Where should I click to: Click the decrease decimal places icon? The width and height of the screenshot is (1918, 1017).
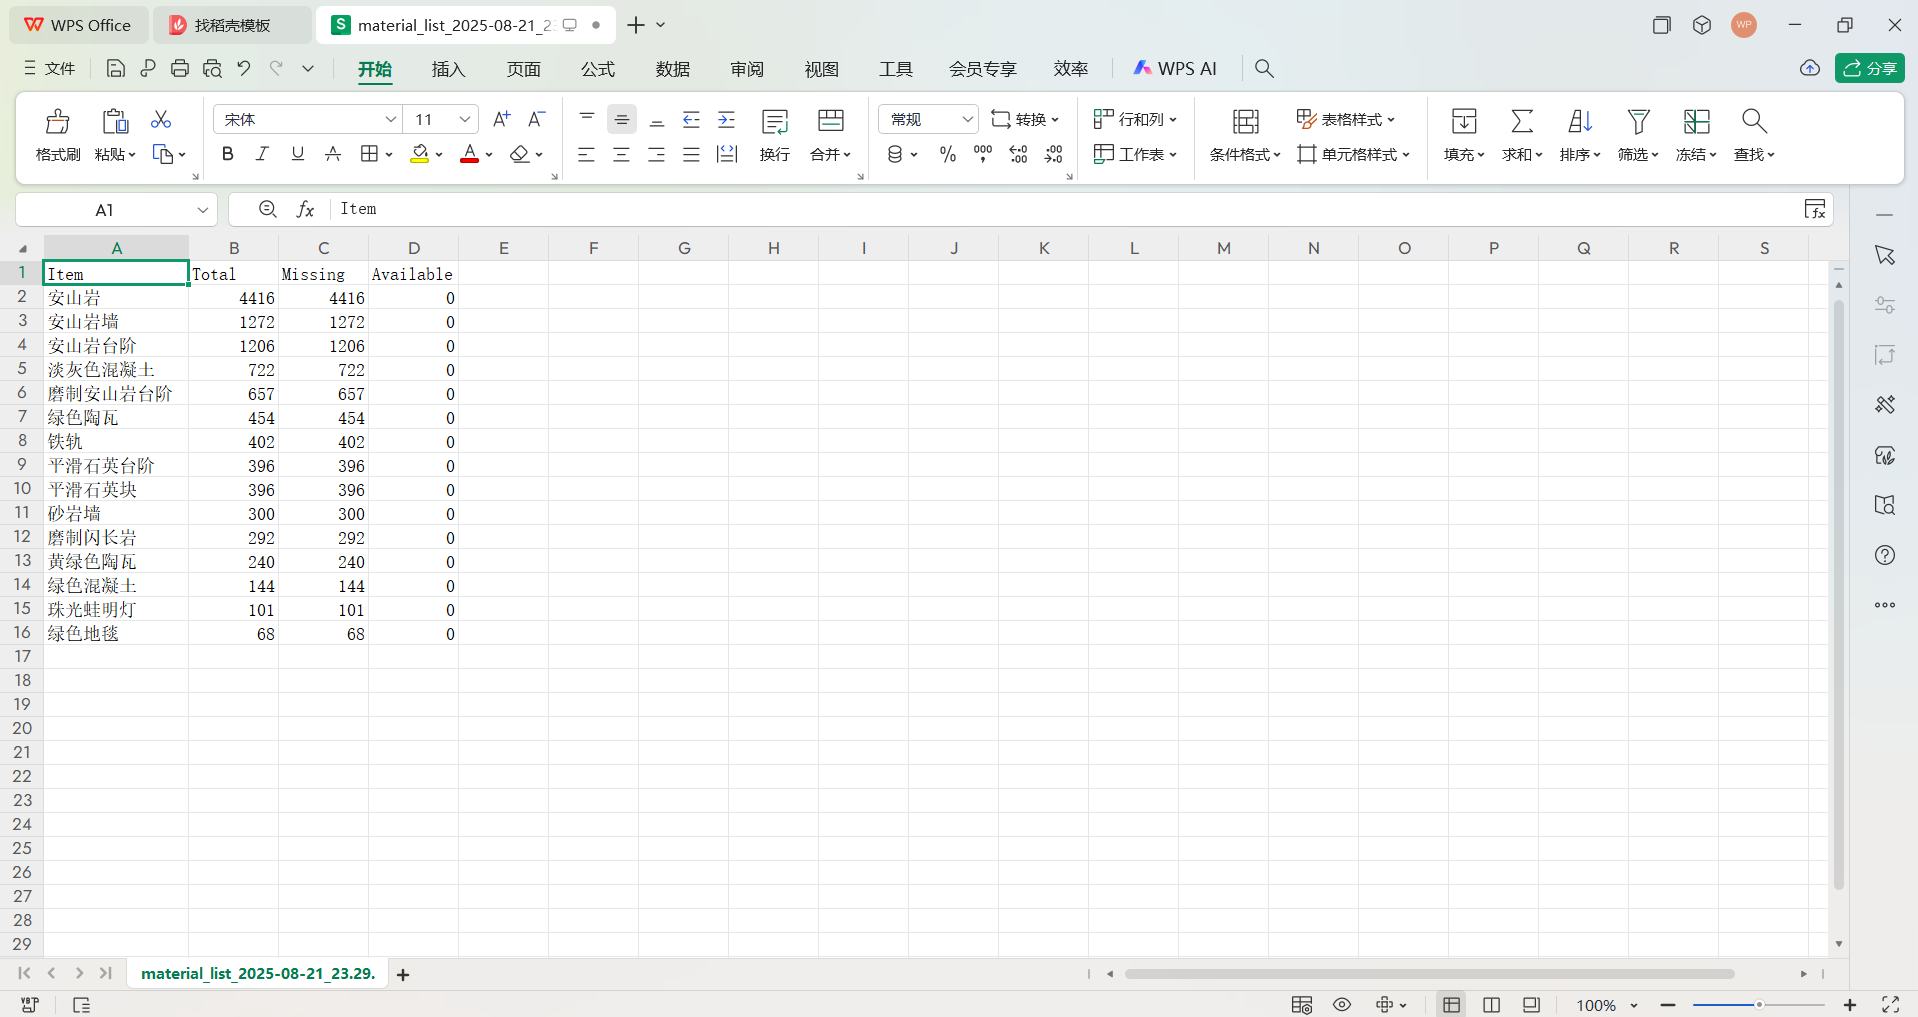[1054, 154]
